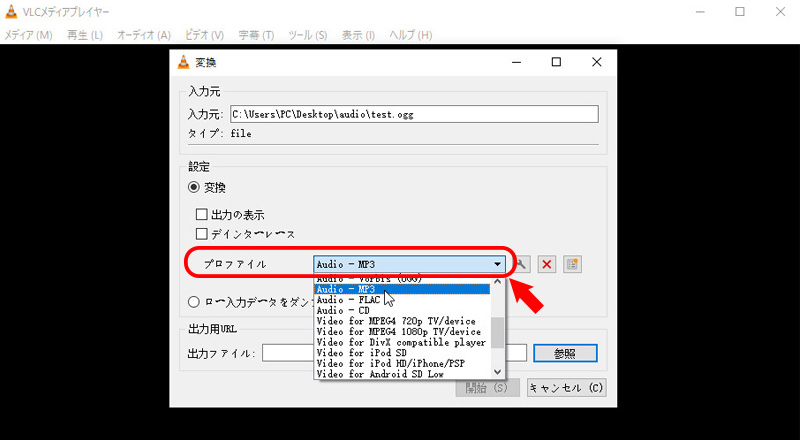Maximize the 変換 dialog
Screen dimensions: 800x440
tap(556, 62)
